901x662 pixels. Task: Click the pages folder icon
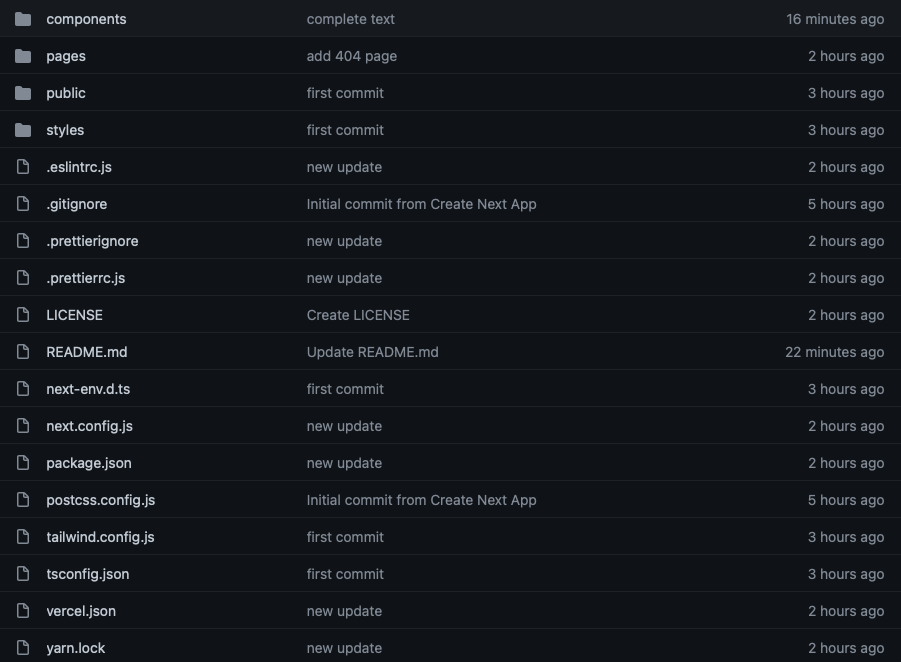23,55
